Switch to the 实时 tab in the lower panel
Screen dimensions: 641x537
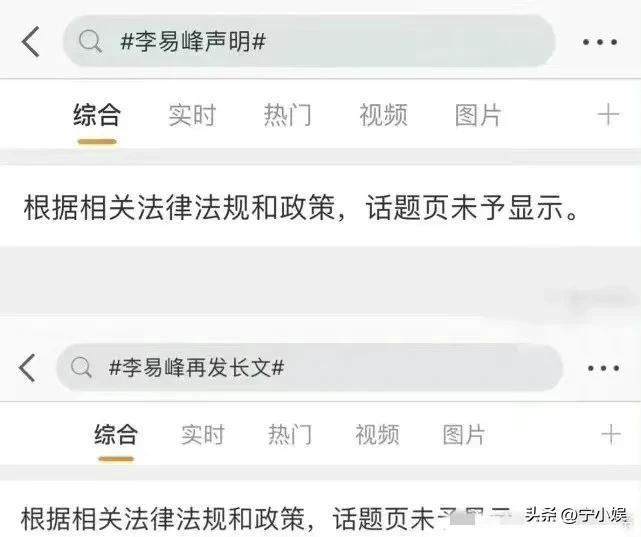(203, 434)
